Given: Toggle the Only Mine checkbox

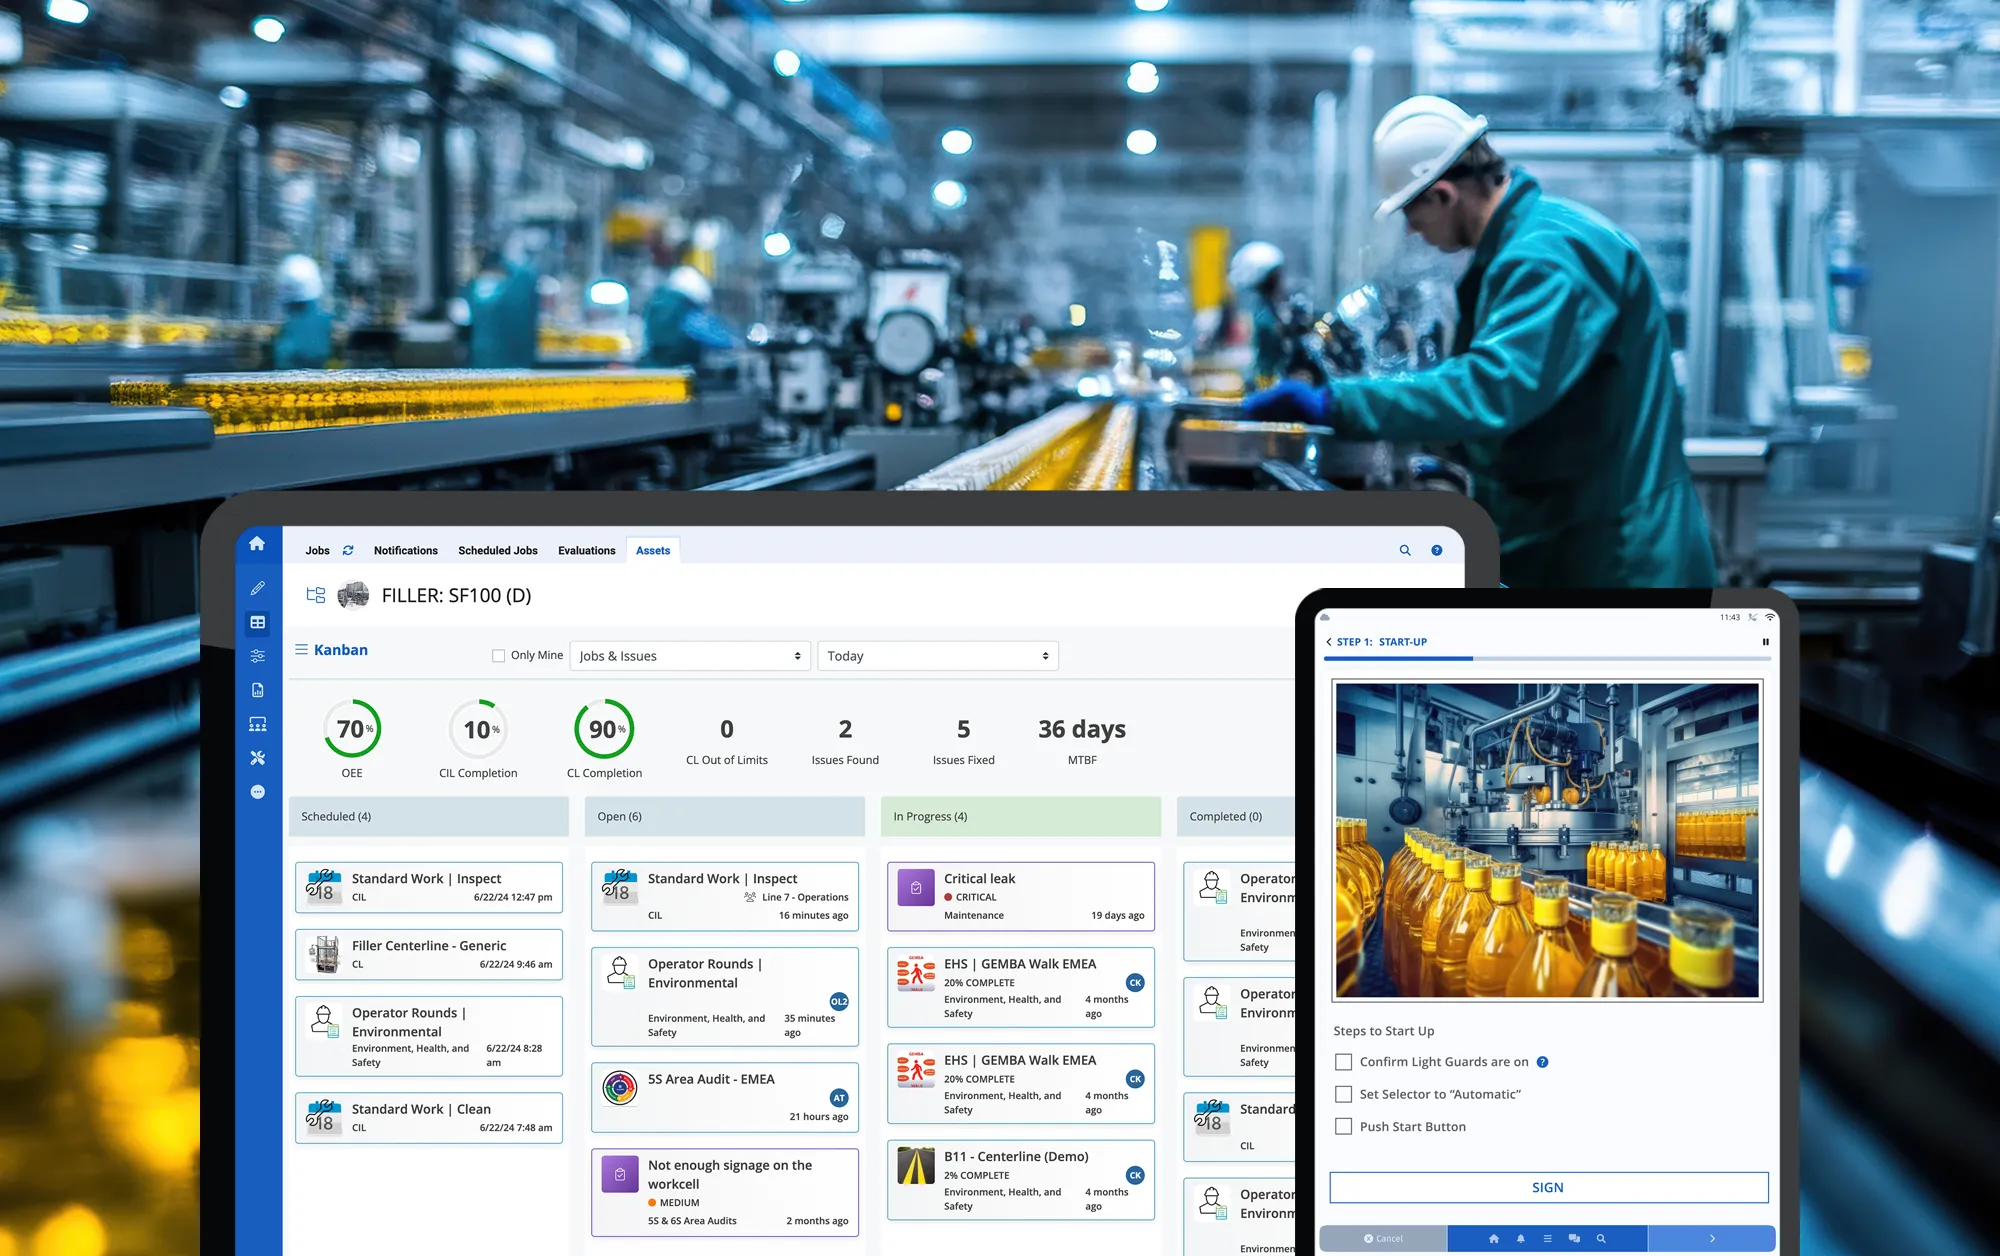Looking at the screenshot, I should click(x=498, y=656).
